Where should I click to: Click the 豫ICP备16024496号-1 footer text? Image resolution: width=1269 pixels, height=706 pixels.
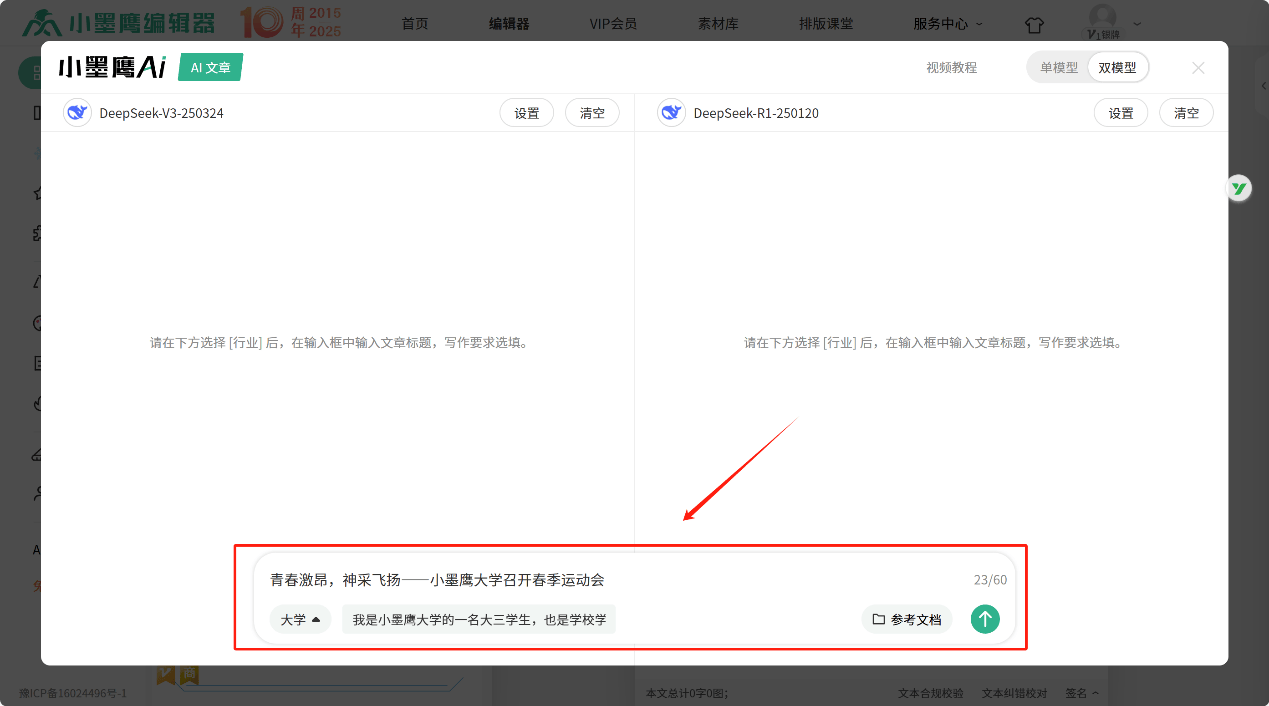73,692
